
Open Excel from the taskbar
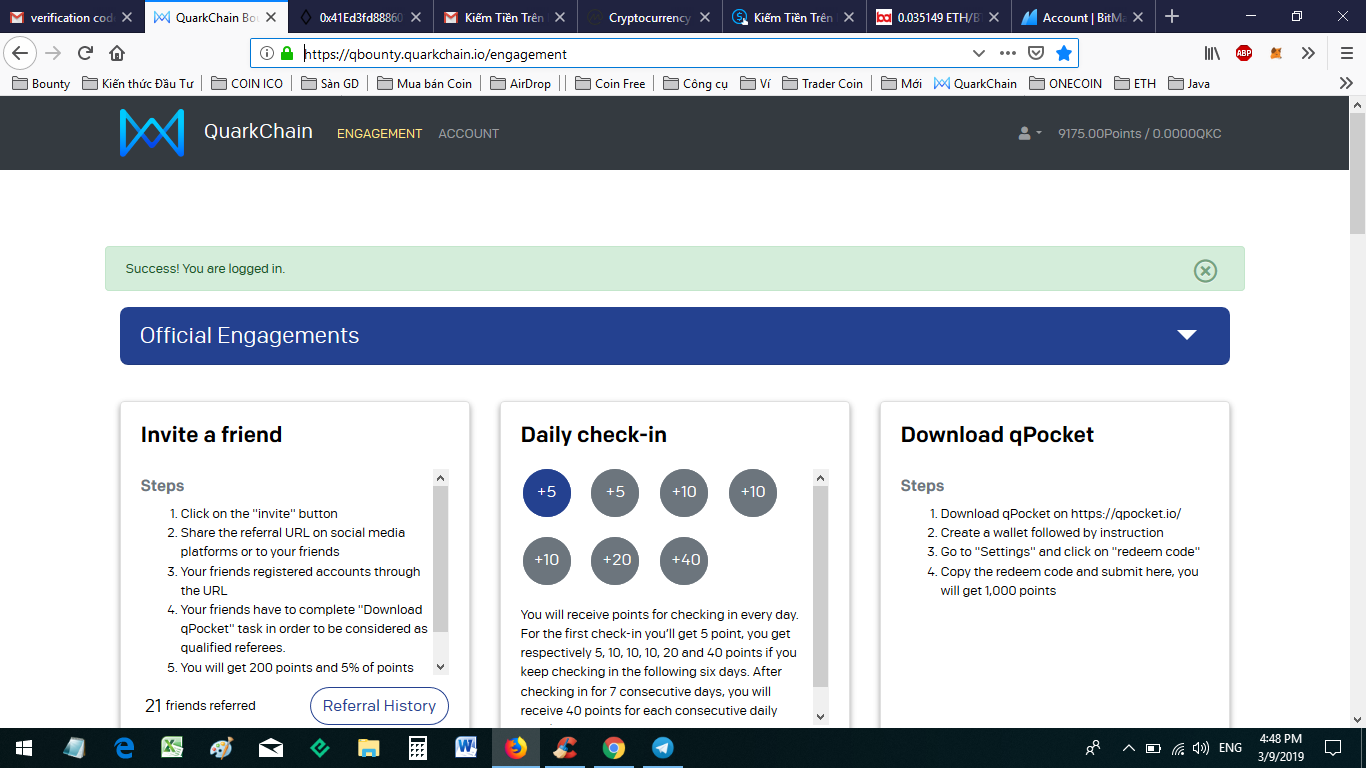173,747
